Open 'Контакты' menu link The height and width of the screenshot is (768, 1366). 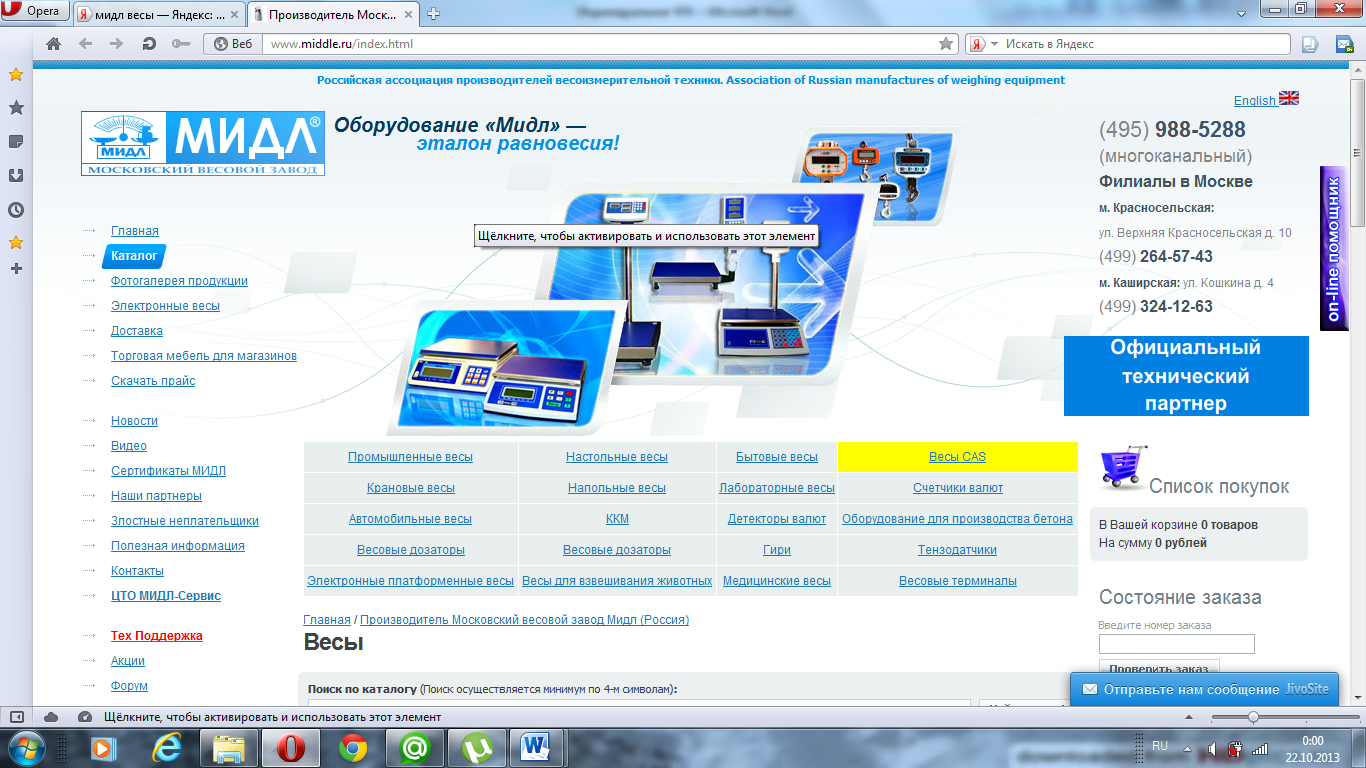[137, 571]
